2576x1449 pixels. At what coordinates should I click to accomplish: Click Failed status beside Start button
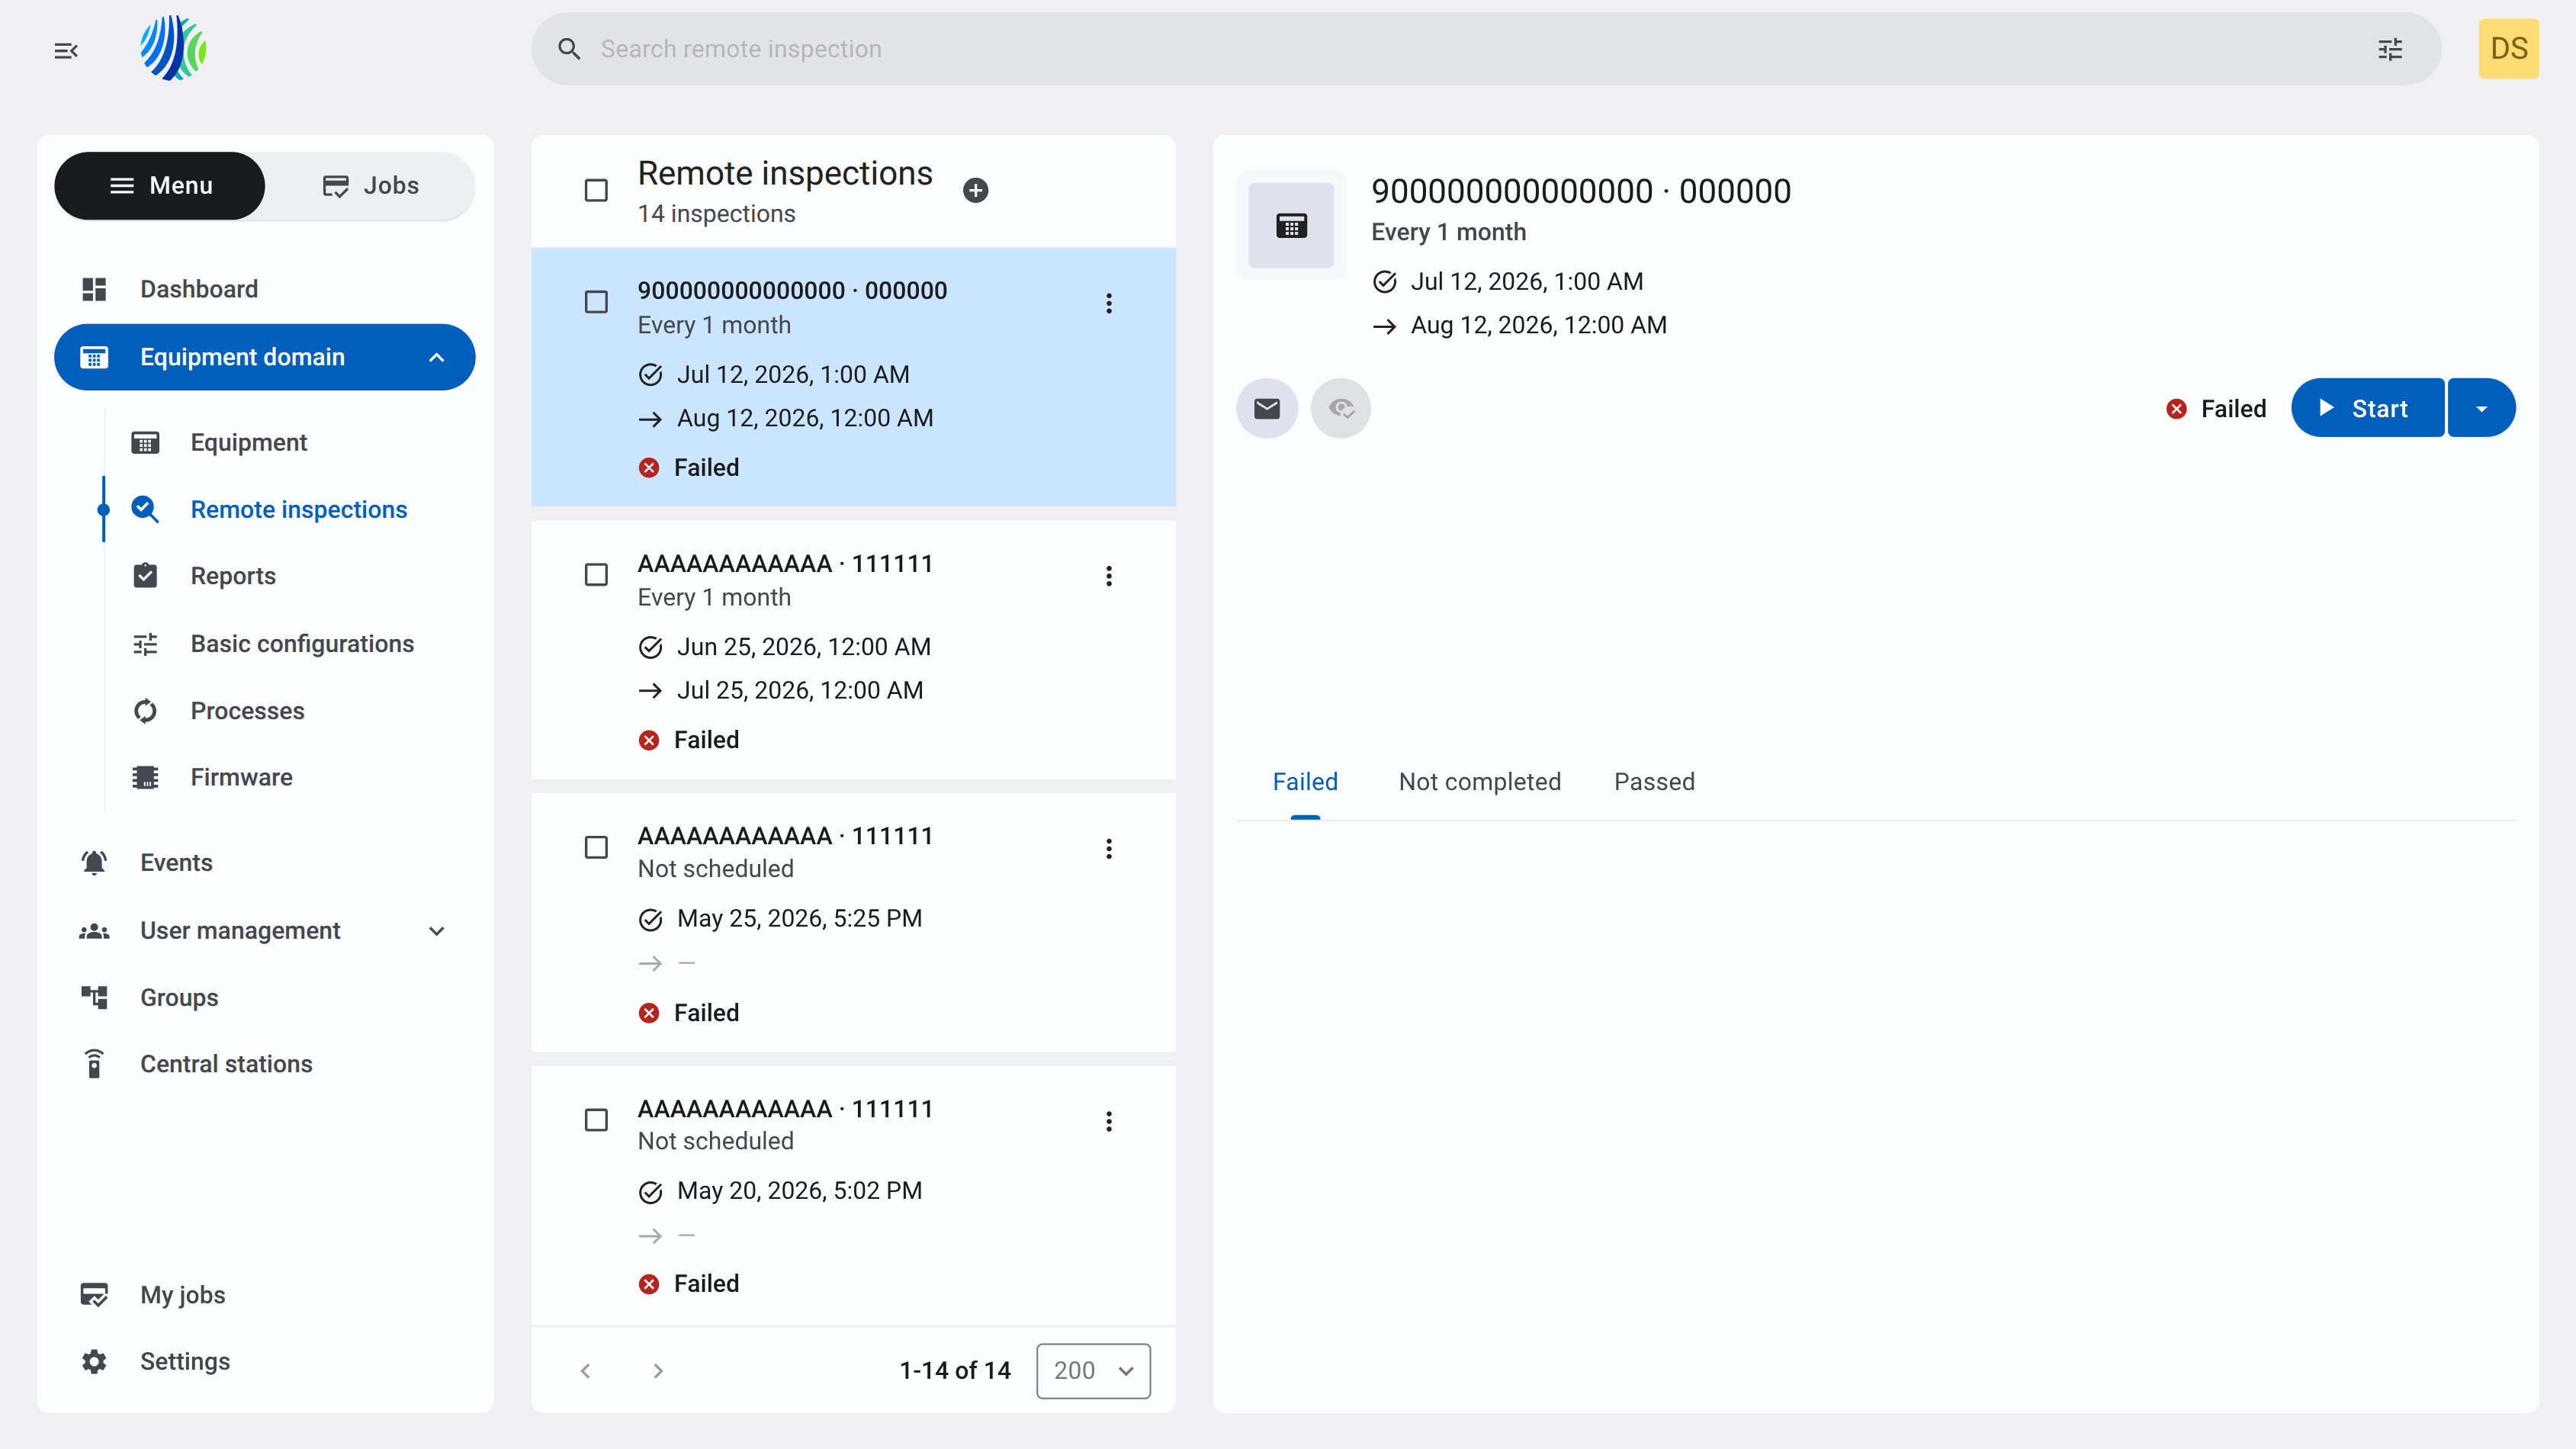point(2216,409)
